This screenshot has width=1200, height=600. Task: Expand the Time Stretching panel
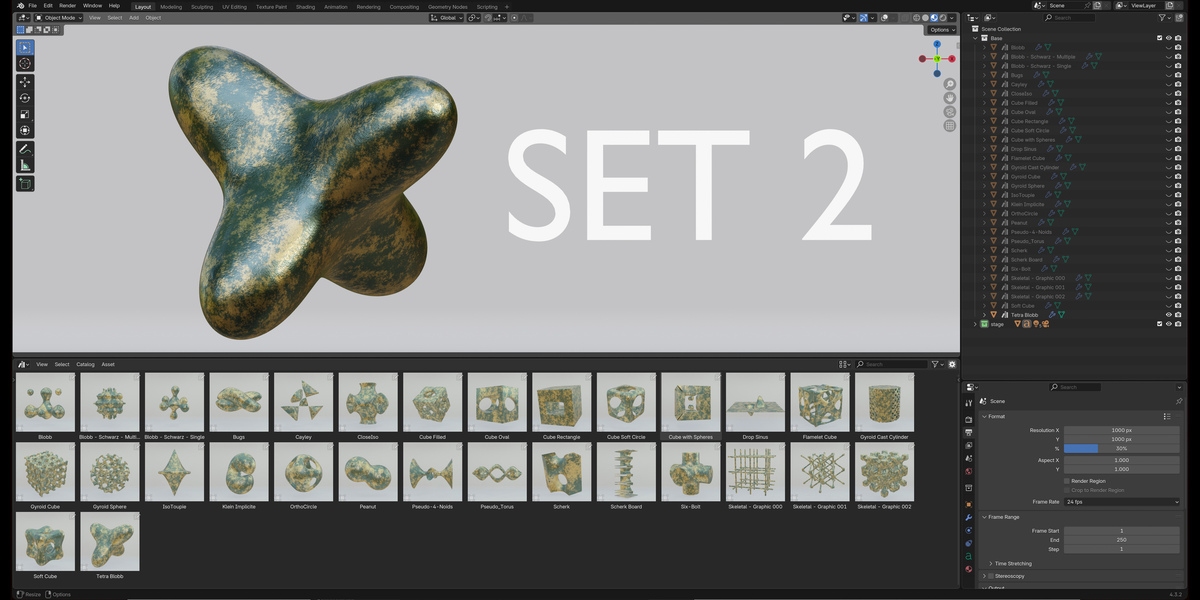pos(1013,563)
